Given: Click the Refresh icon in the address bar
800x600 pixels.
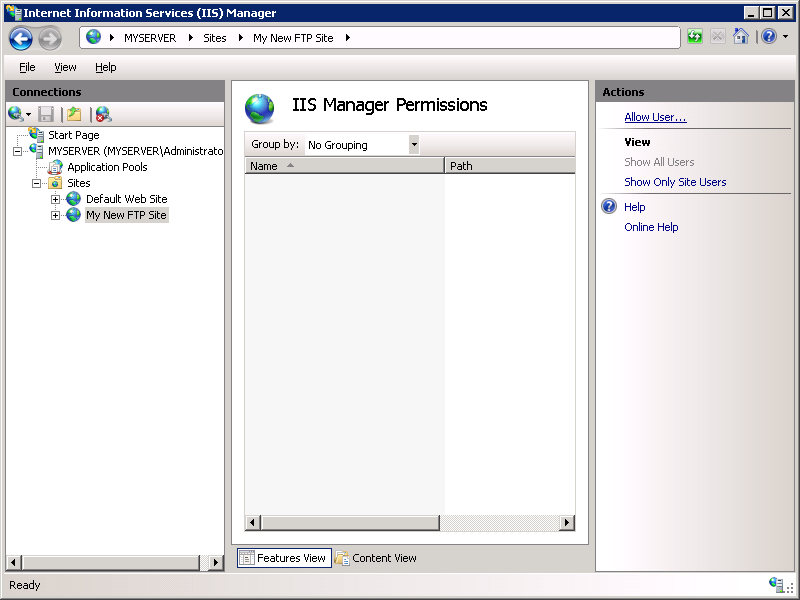Looking at the screenshot, I should pos(694,36).
